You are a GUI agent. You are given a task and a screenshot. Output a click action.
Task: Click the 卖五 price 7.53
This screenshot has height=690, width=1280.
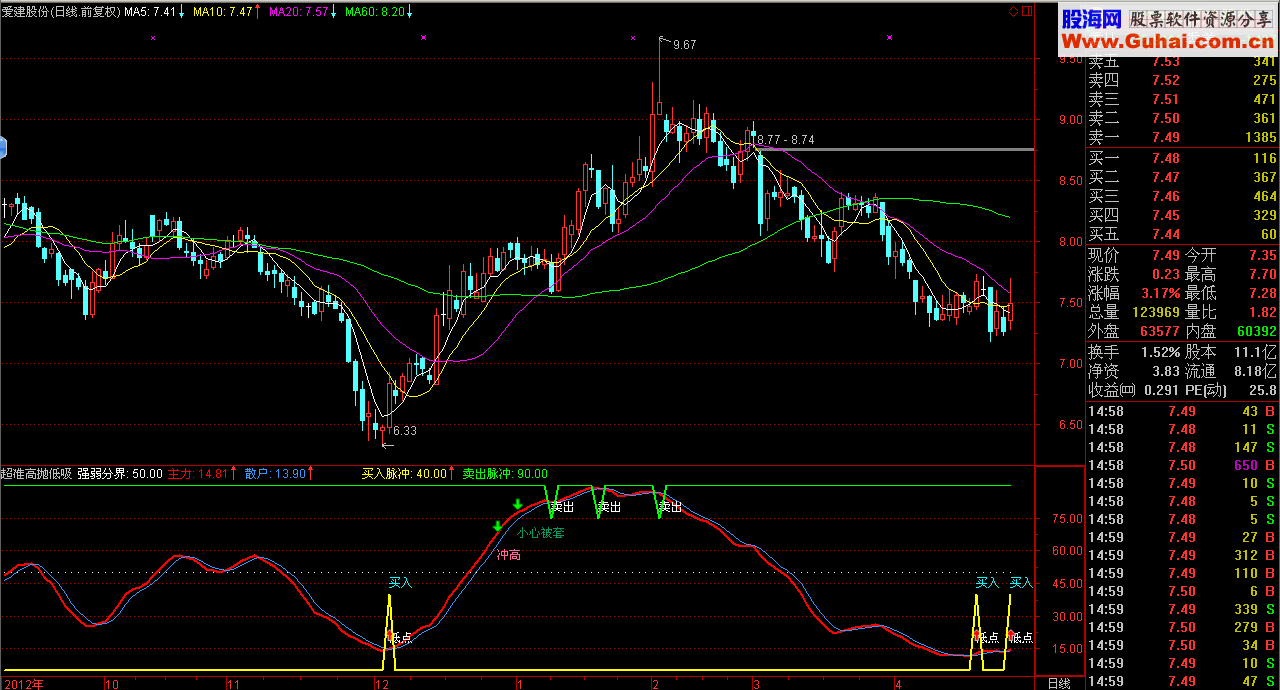(1165, 63)
